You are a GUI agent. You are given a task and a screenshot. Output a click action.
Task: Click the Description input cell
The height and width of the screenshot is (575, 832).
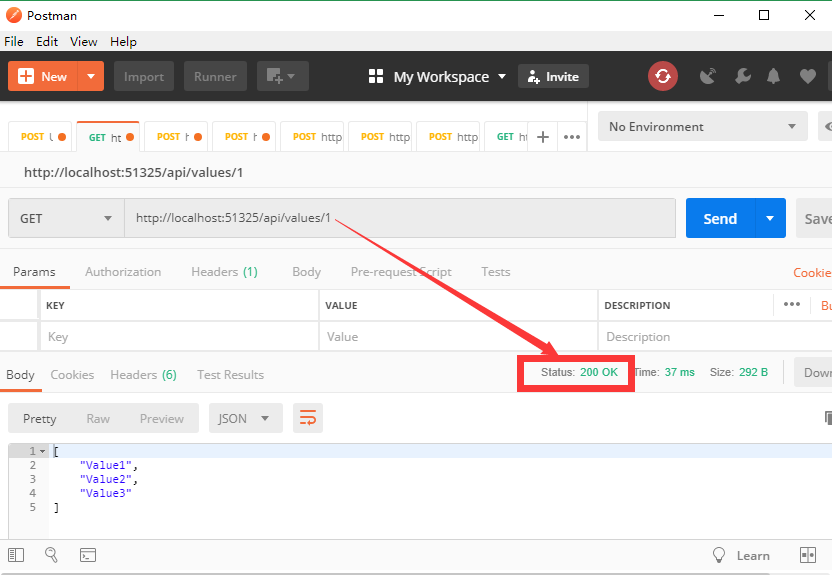tap(715, 336)
